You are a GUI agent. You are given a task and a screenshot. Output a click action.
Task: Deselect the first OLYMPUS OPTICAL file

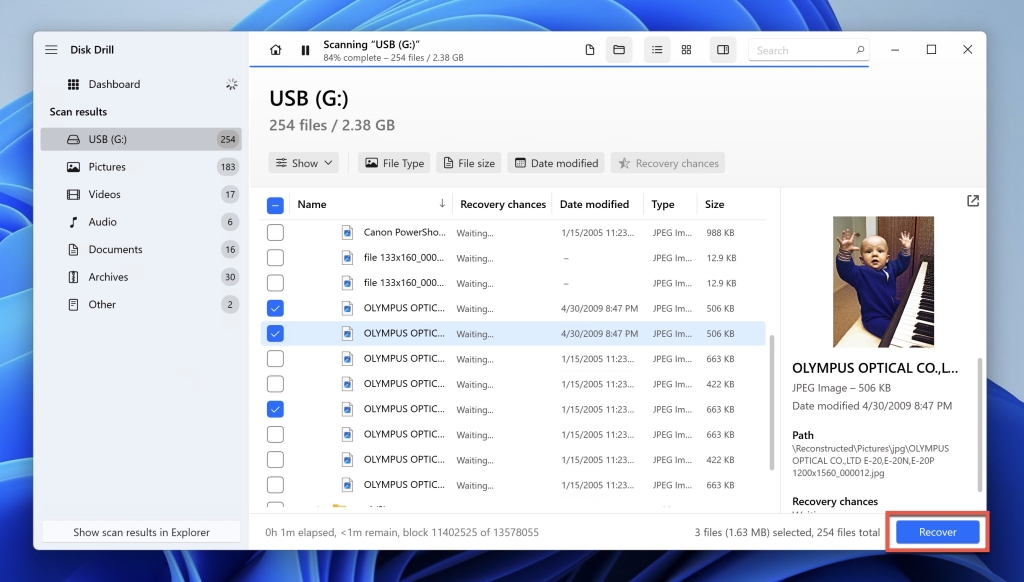point(275,308)
